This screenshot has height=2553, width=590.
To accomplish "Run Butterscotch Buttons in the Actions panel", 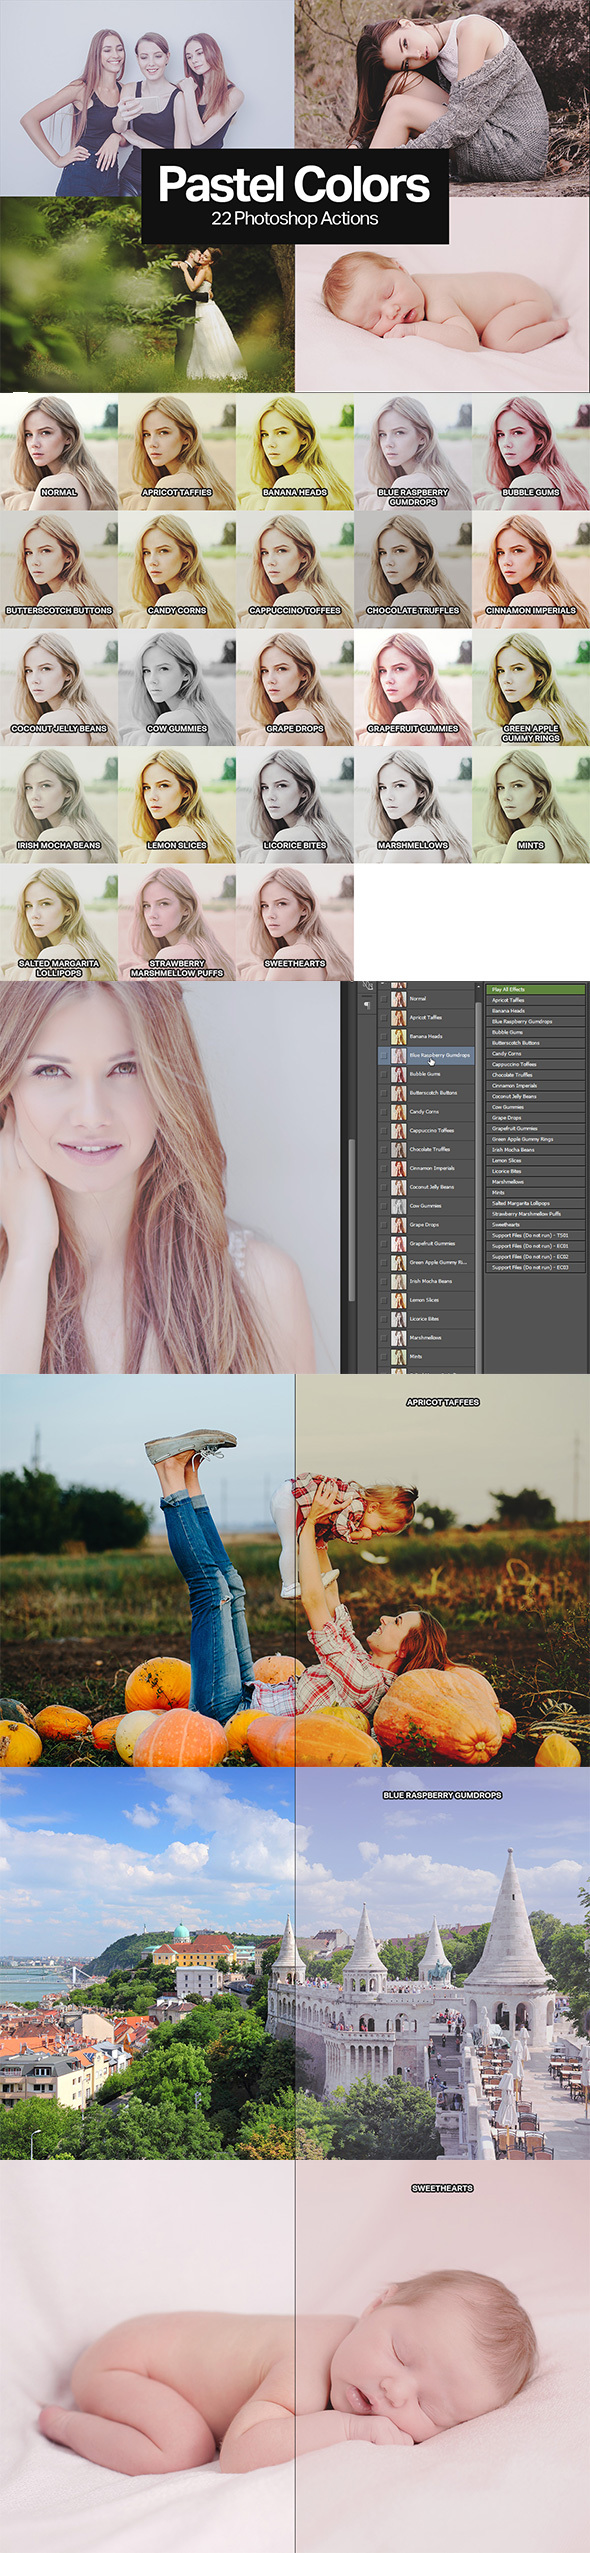I will (536, 1043).
